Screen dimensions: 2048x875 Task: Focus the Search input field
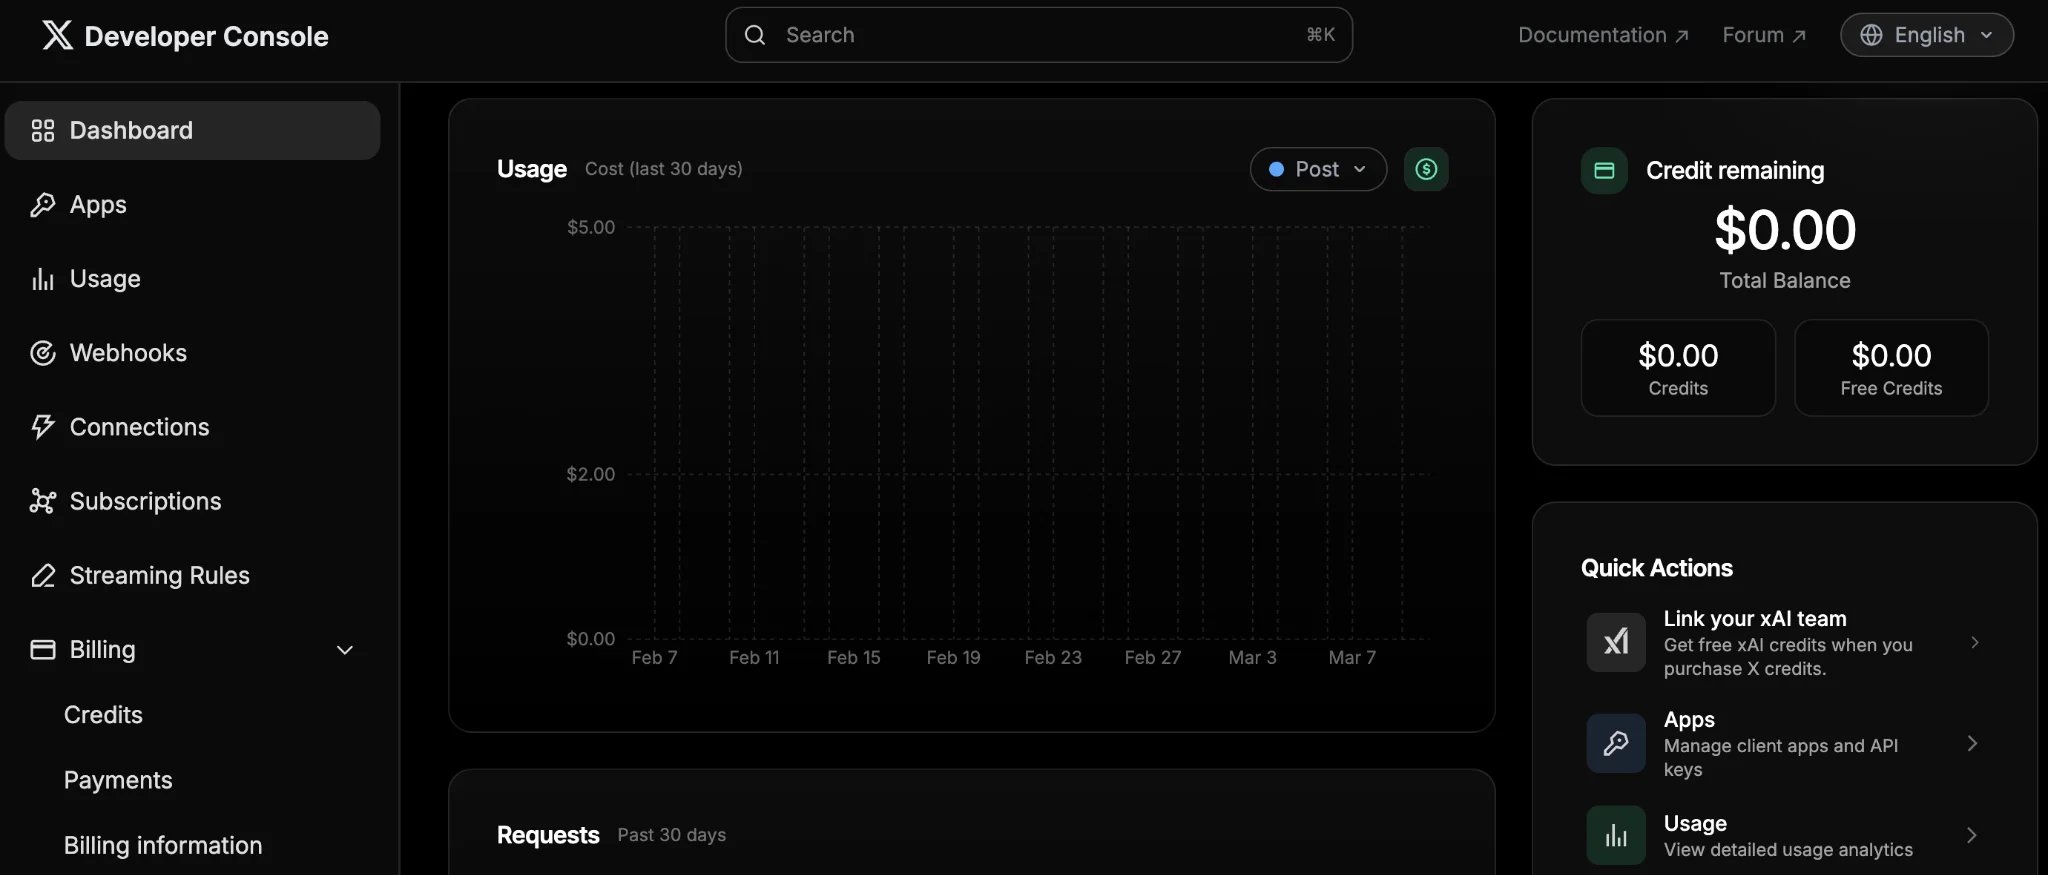(x=1038, y=35)
